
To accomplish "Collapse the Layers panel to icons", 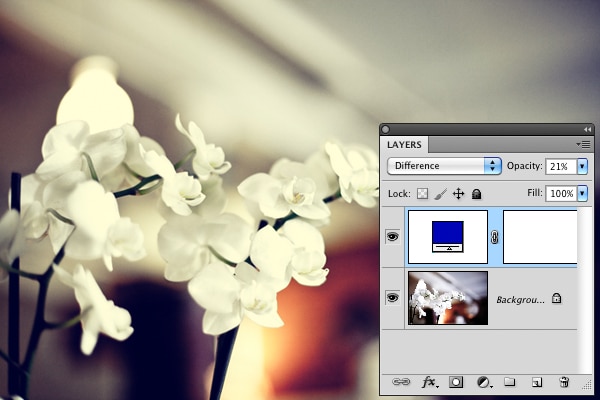I will pyautogui.click(x=587, y=130).
